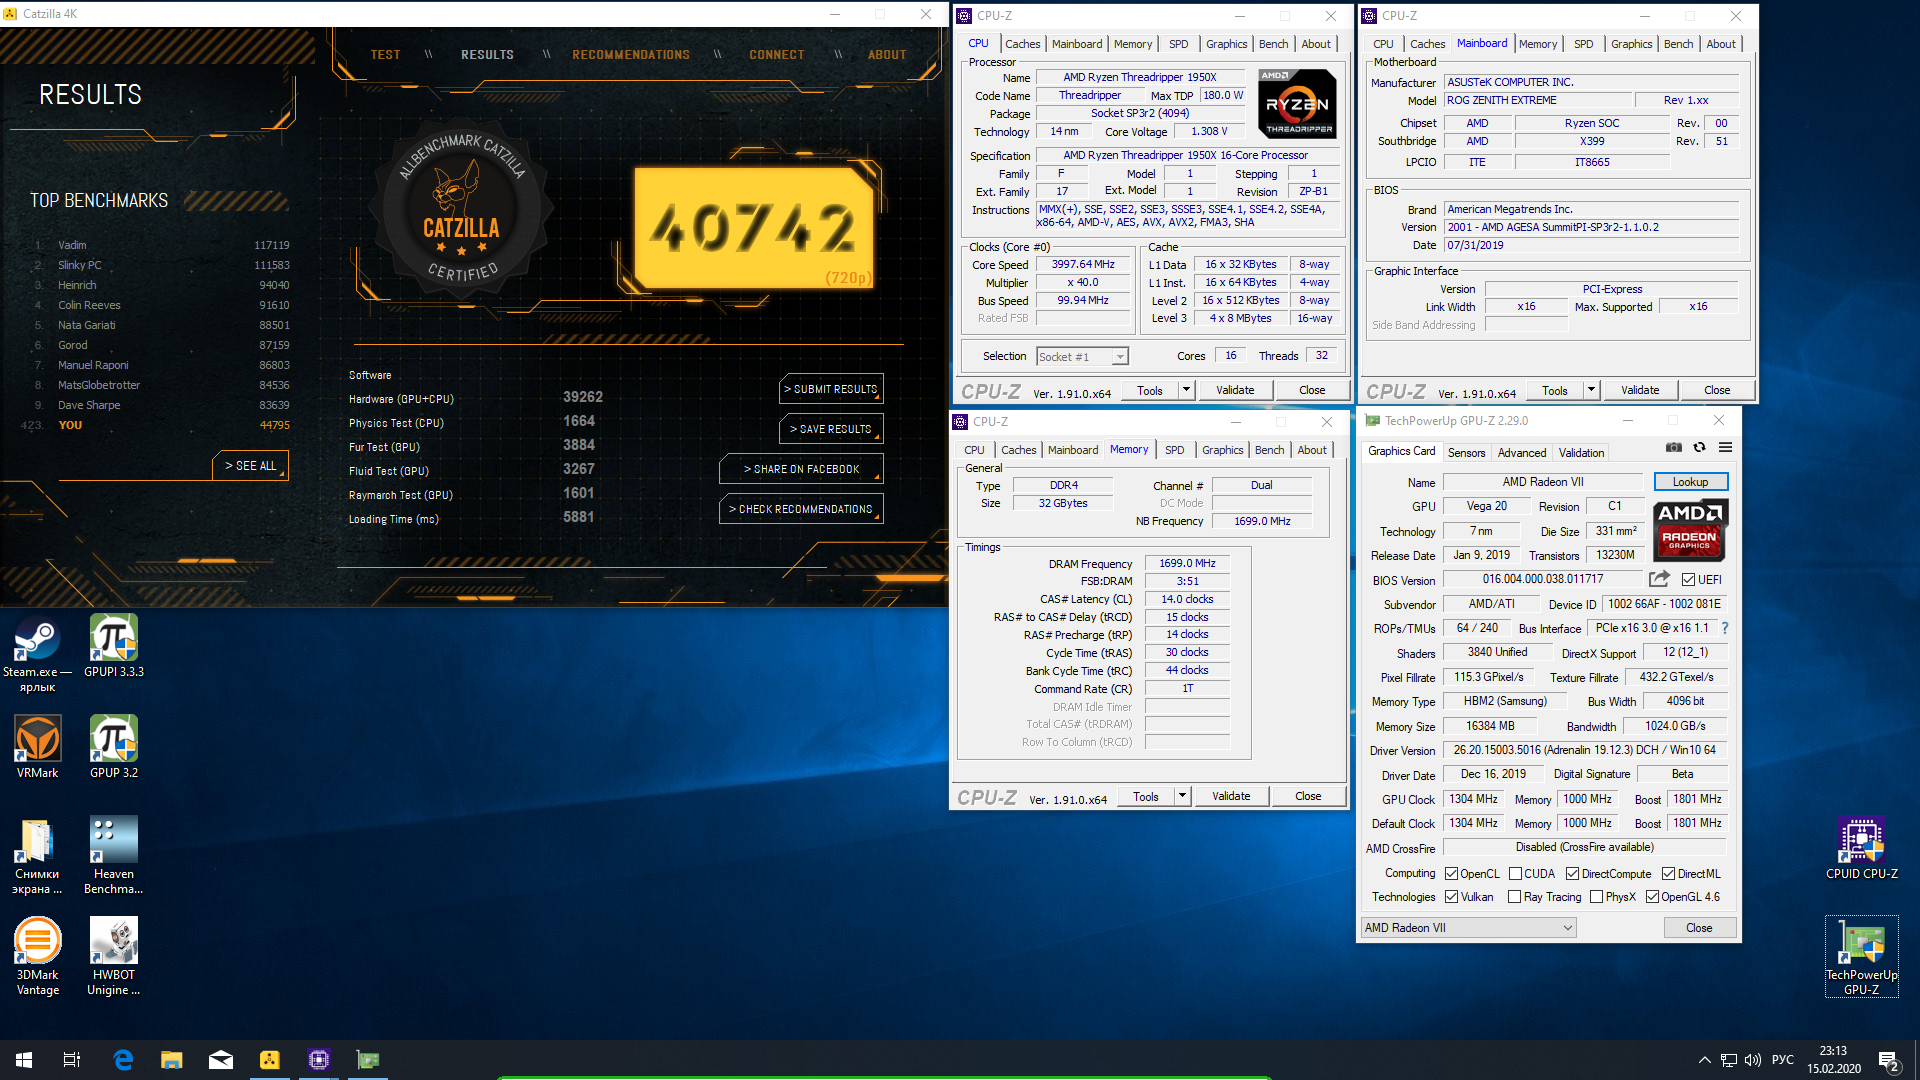1920x1080 pixels.
Task: Click SUBMIT RESULTS button
Action: coord(831,389)
